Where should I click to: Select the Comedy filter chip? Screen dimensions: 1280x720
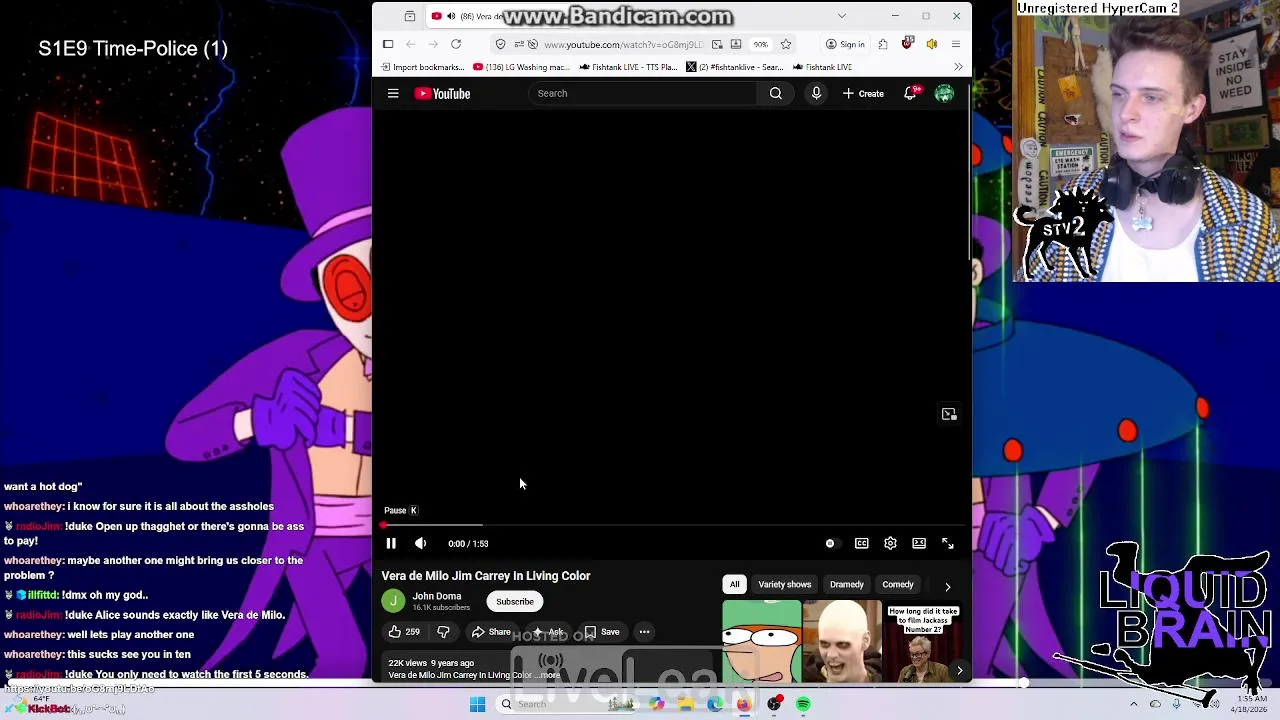click(x=898, y=584)
